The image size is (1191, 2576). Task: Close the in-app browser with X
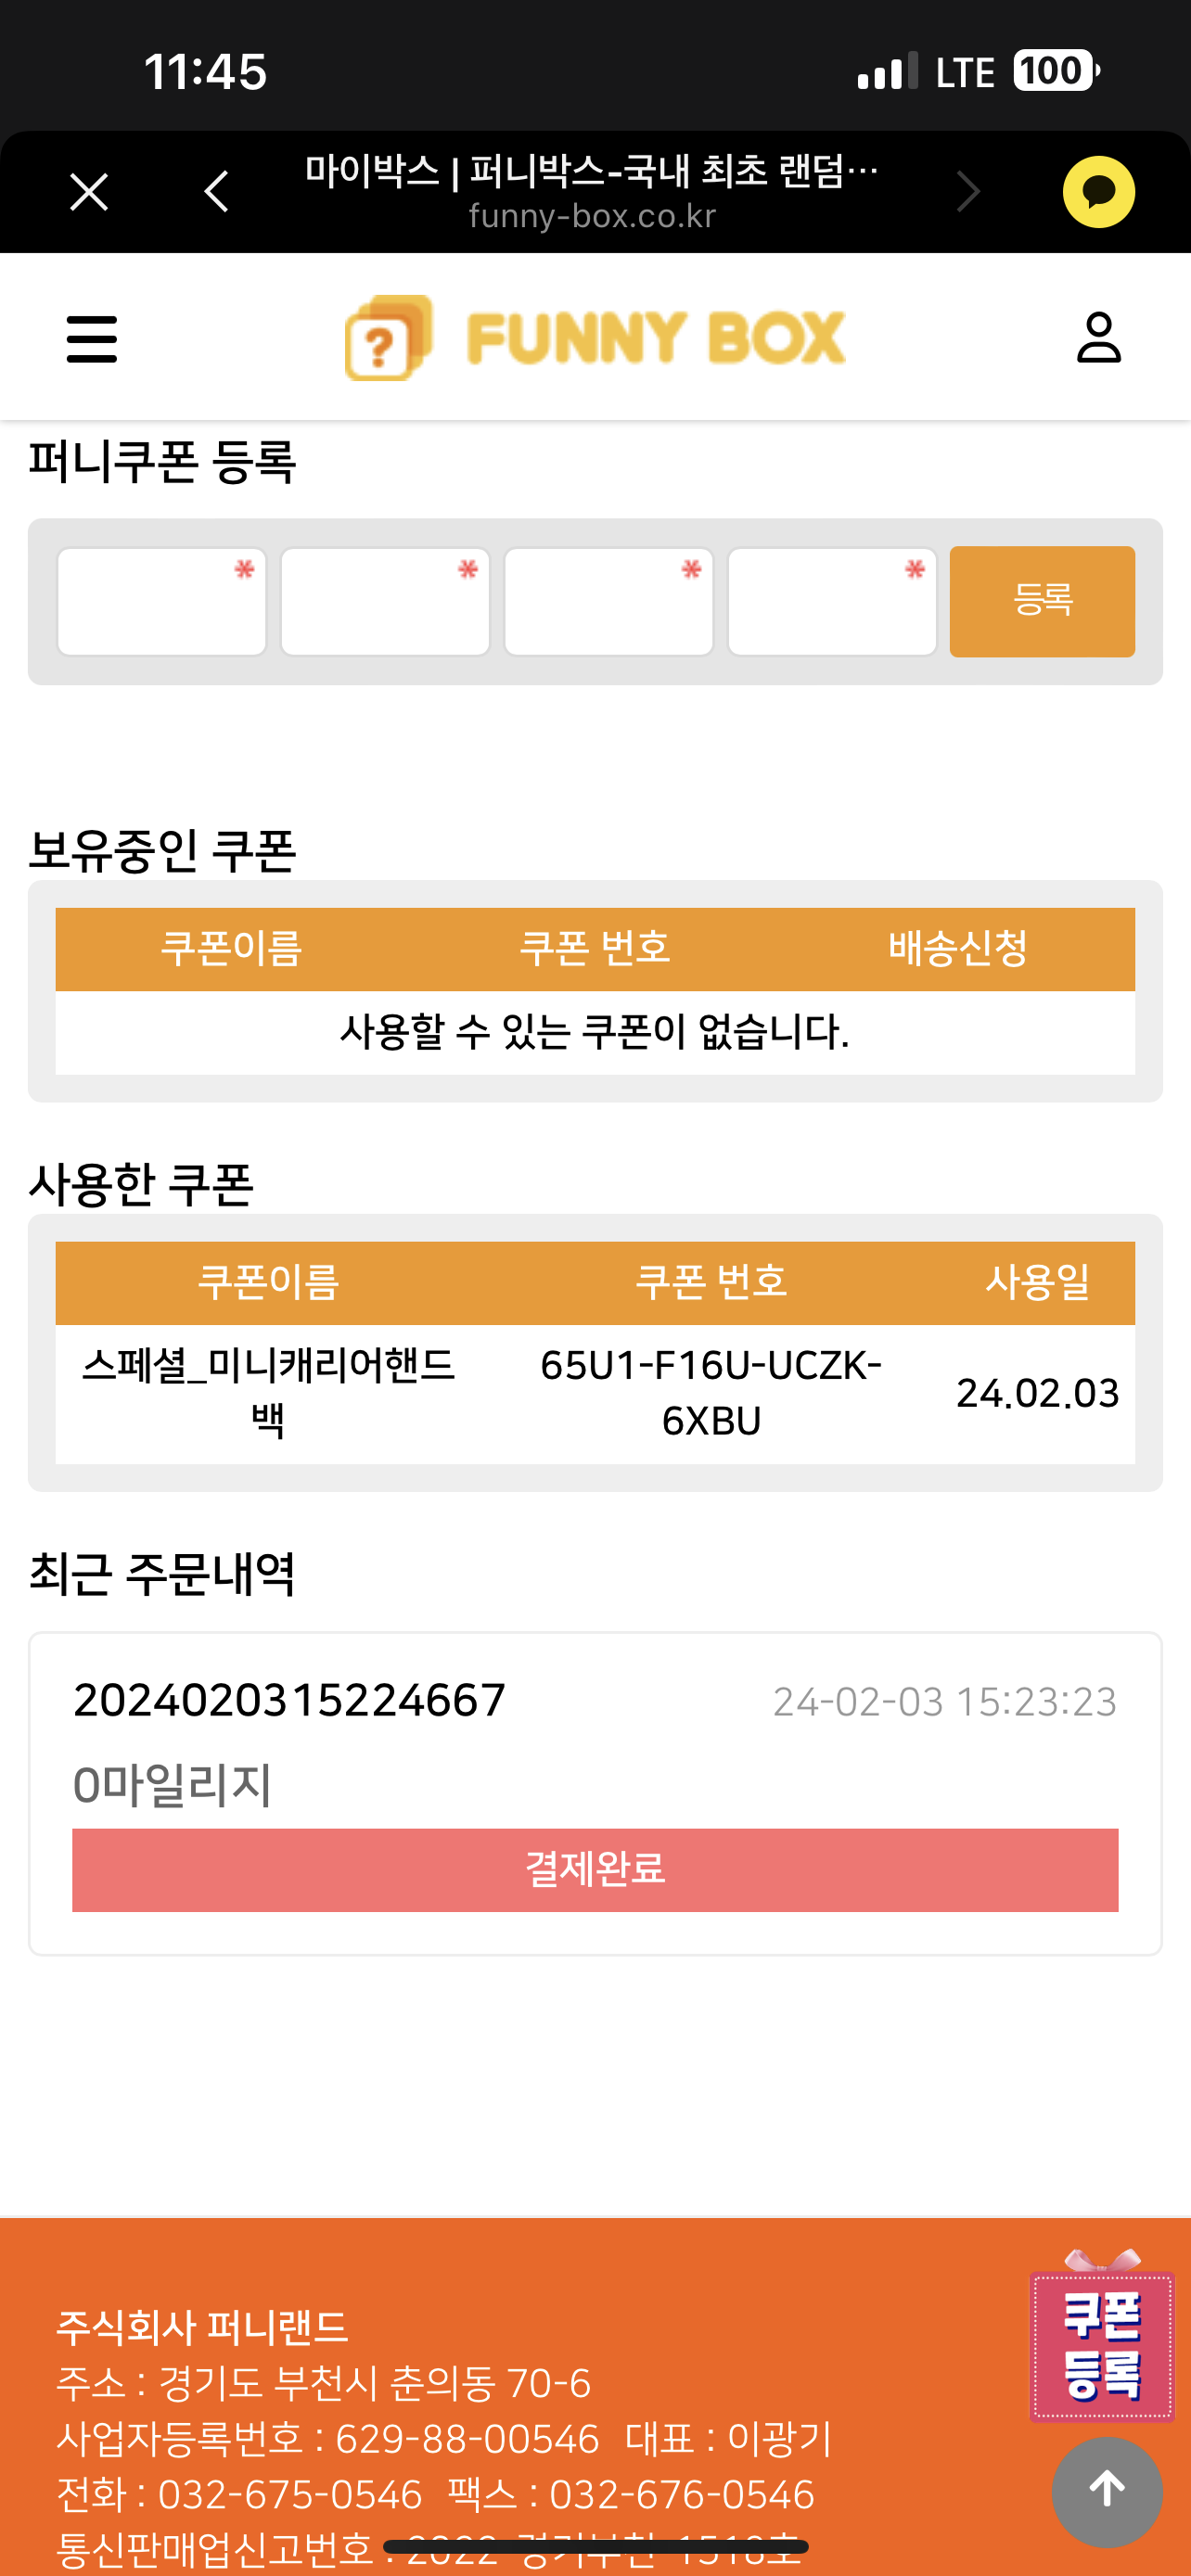89,192
